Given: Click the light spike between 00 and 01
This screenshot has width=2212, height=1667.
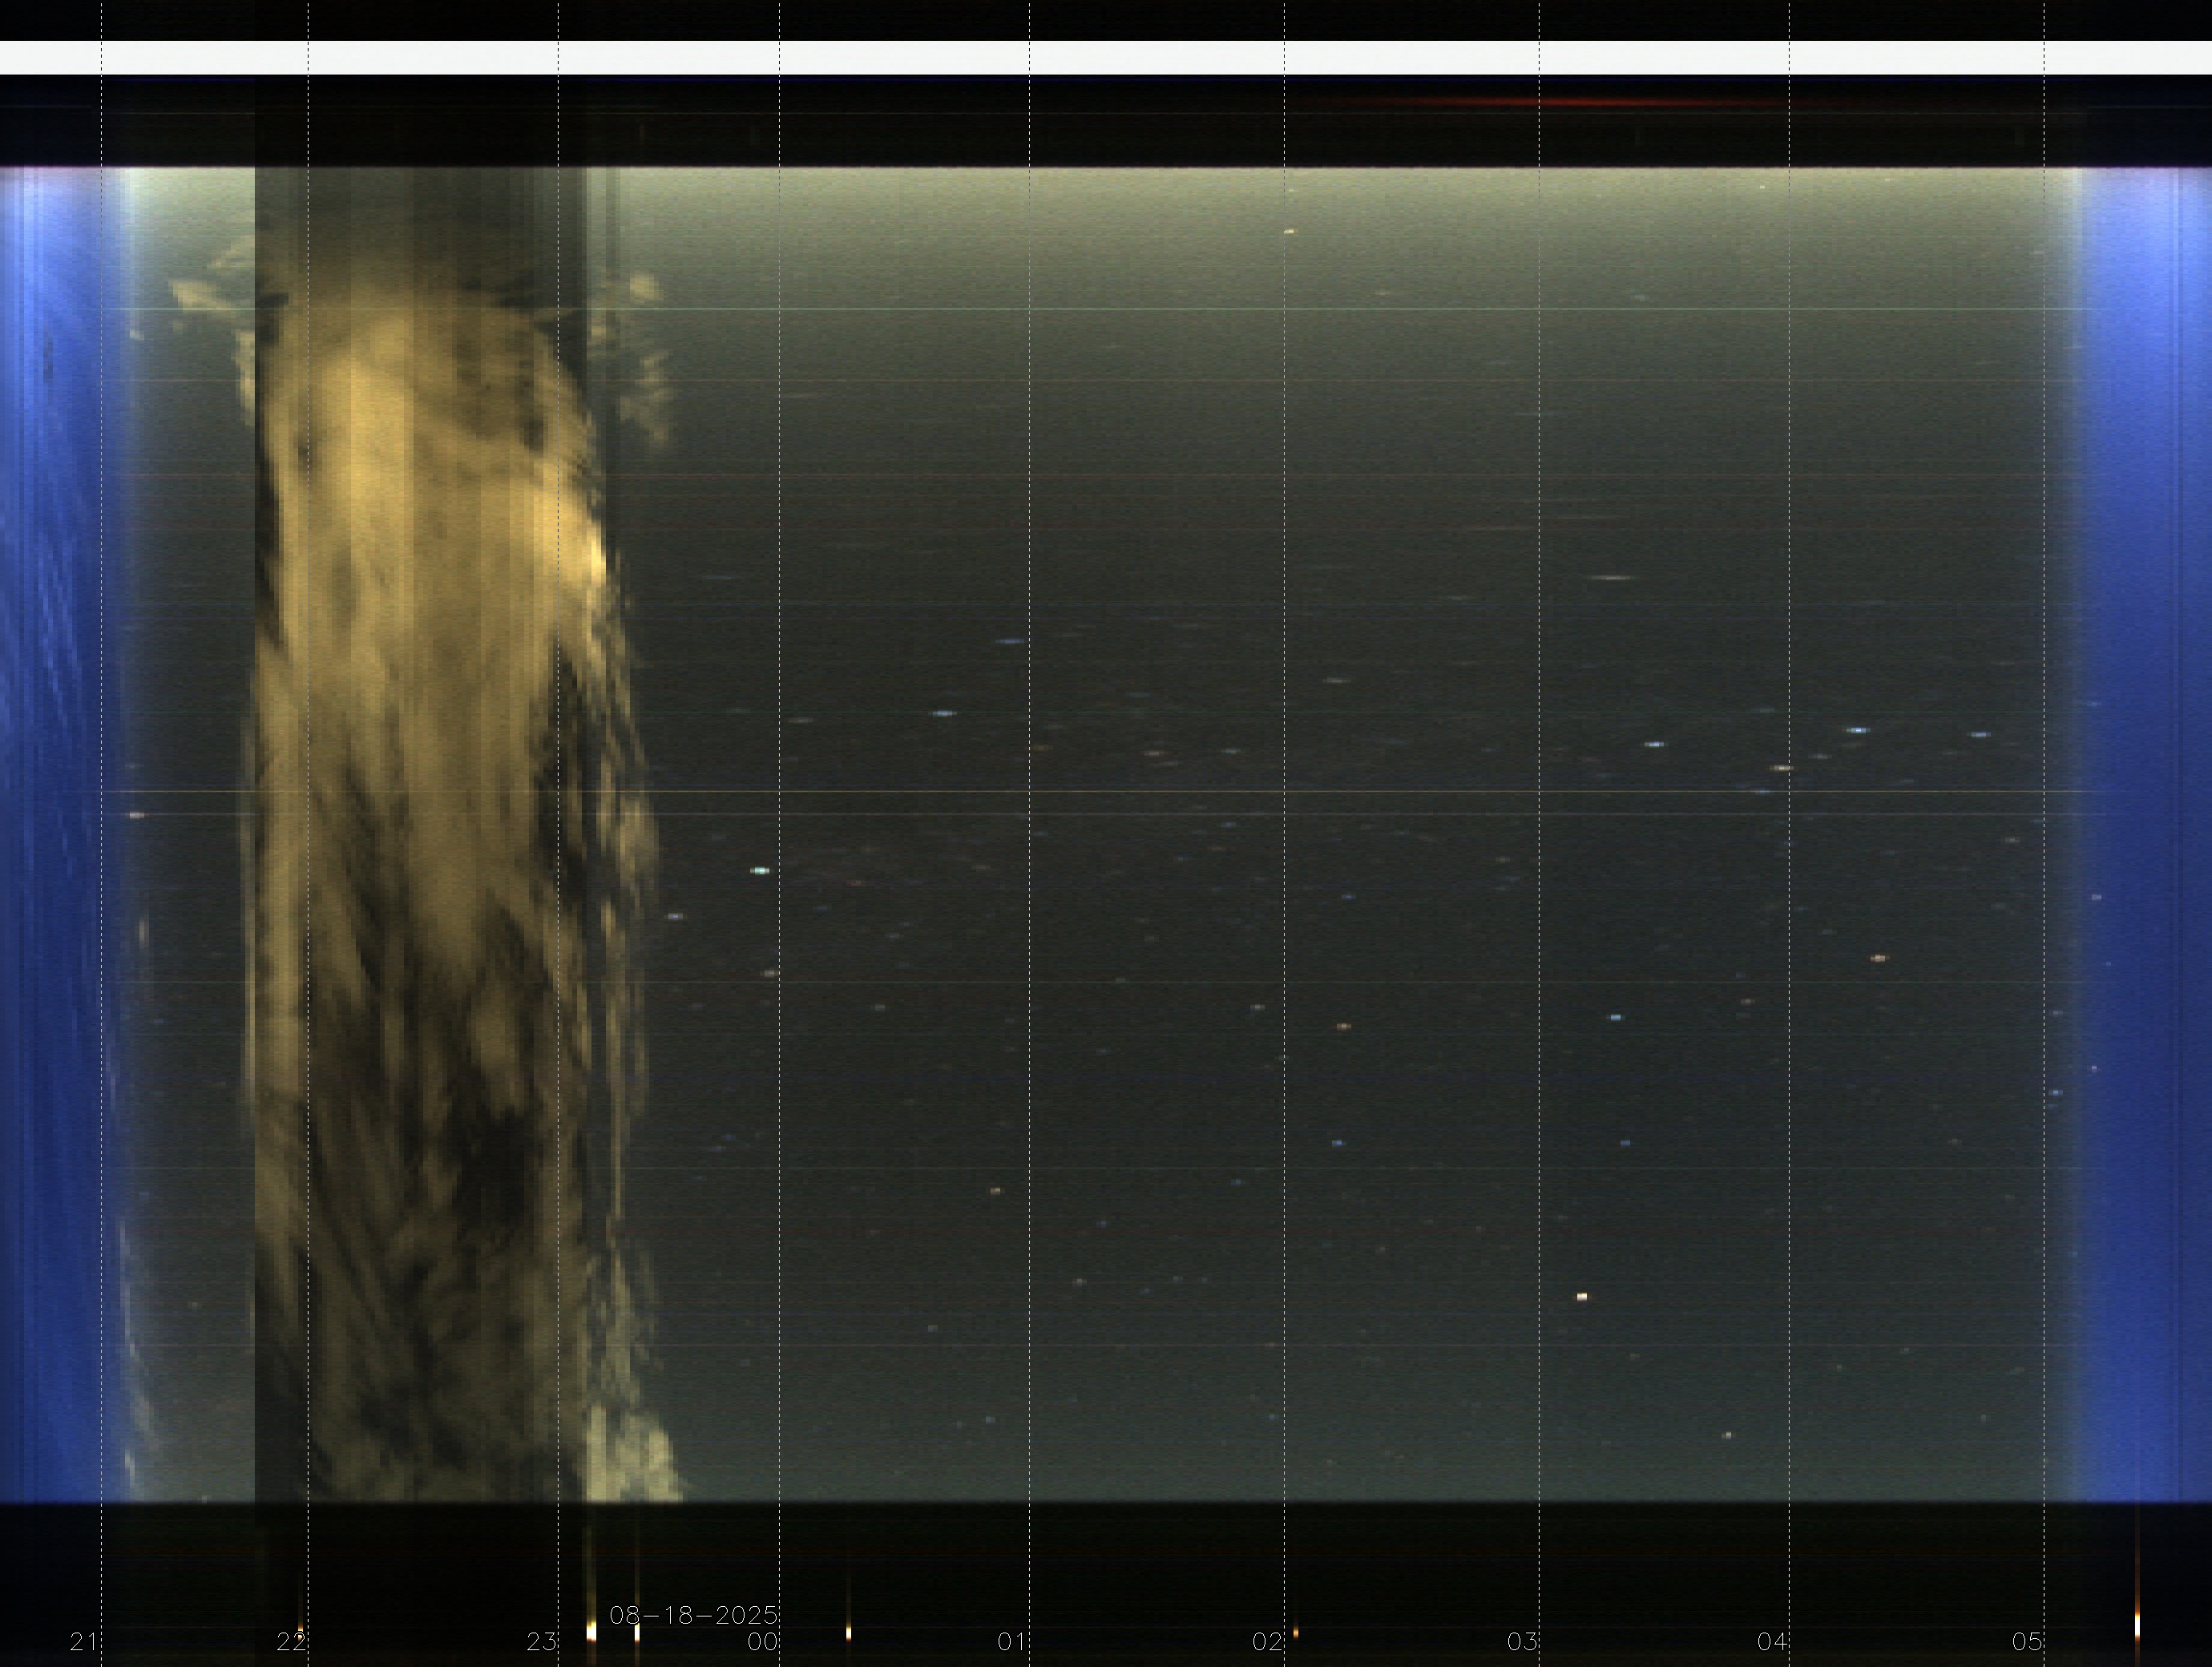Looking at the screenshot, I should [849, 1633].
